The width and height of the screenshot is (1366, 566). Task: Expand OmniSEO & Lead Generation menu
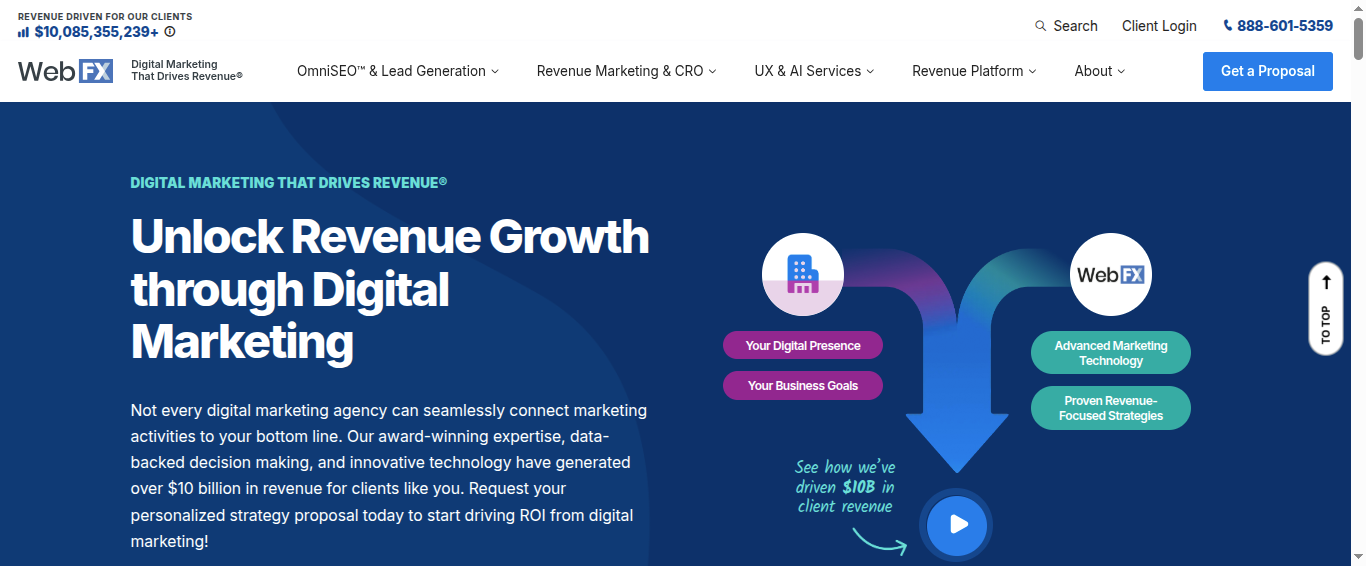pyautogui.click(x=397, y=71)
